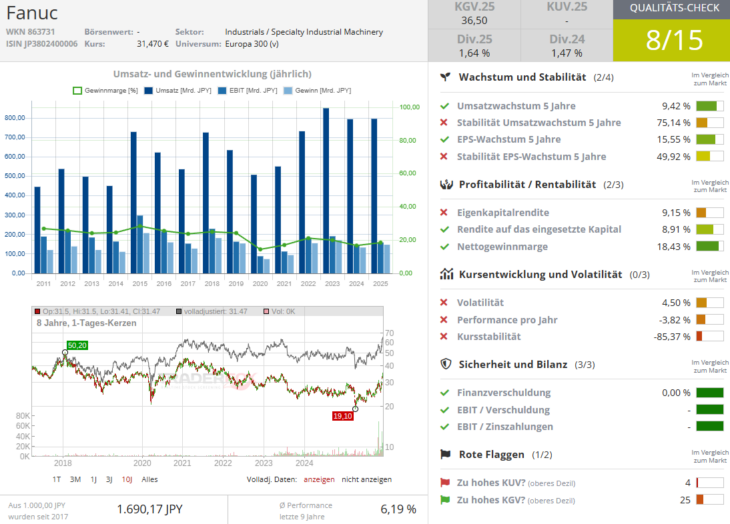730x524 pixels.
Task: Click the Sicherheit und Bilanz shield icon
Action: (x=445, y=364)
